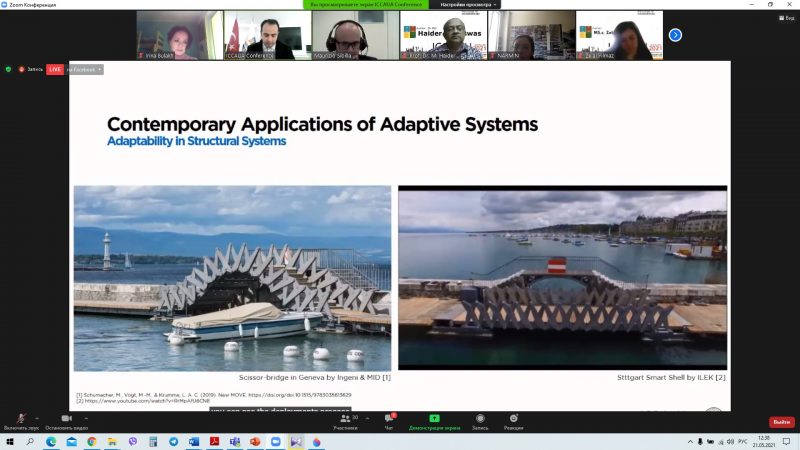Open the last taskbar app icon
The height and width of the screenshot is (450, 800).
pos(316,442)
